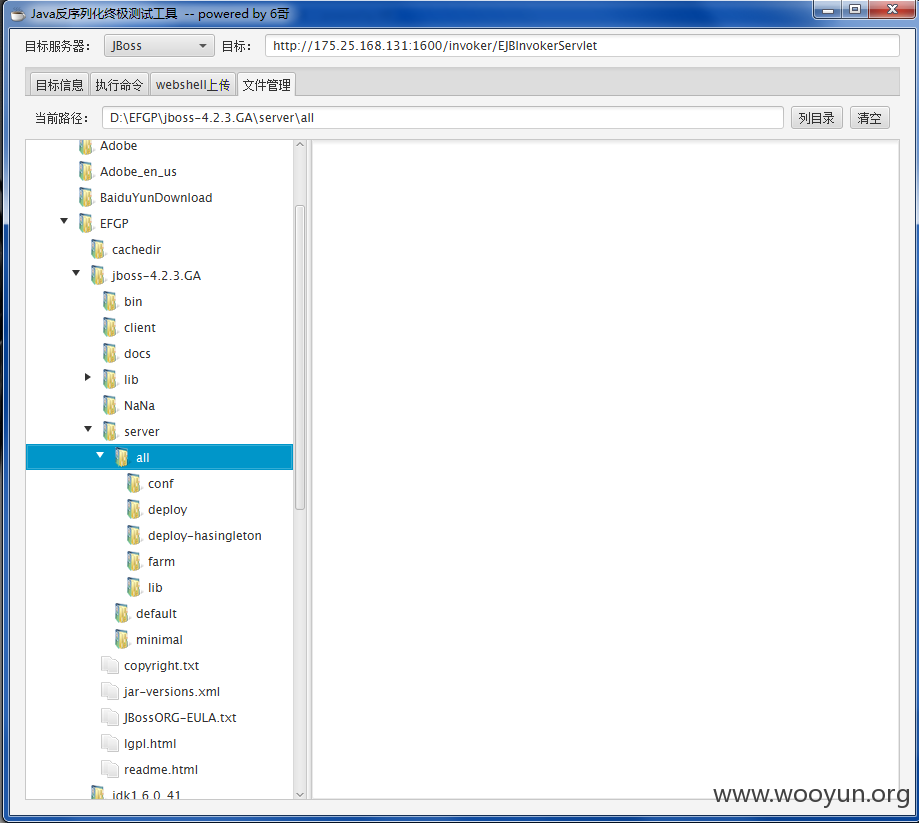The width and height of the screenshot is (919, 823).
Task: Select the 文件管理 tab
Action: [267, 84]
